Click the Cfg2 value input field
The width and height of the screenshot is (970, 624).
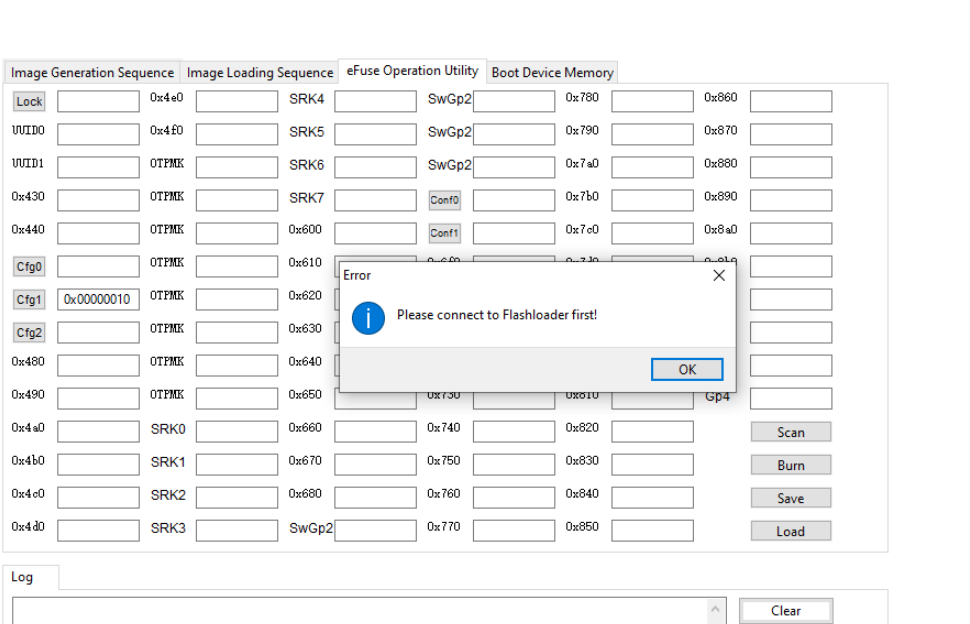click(98, 333)
